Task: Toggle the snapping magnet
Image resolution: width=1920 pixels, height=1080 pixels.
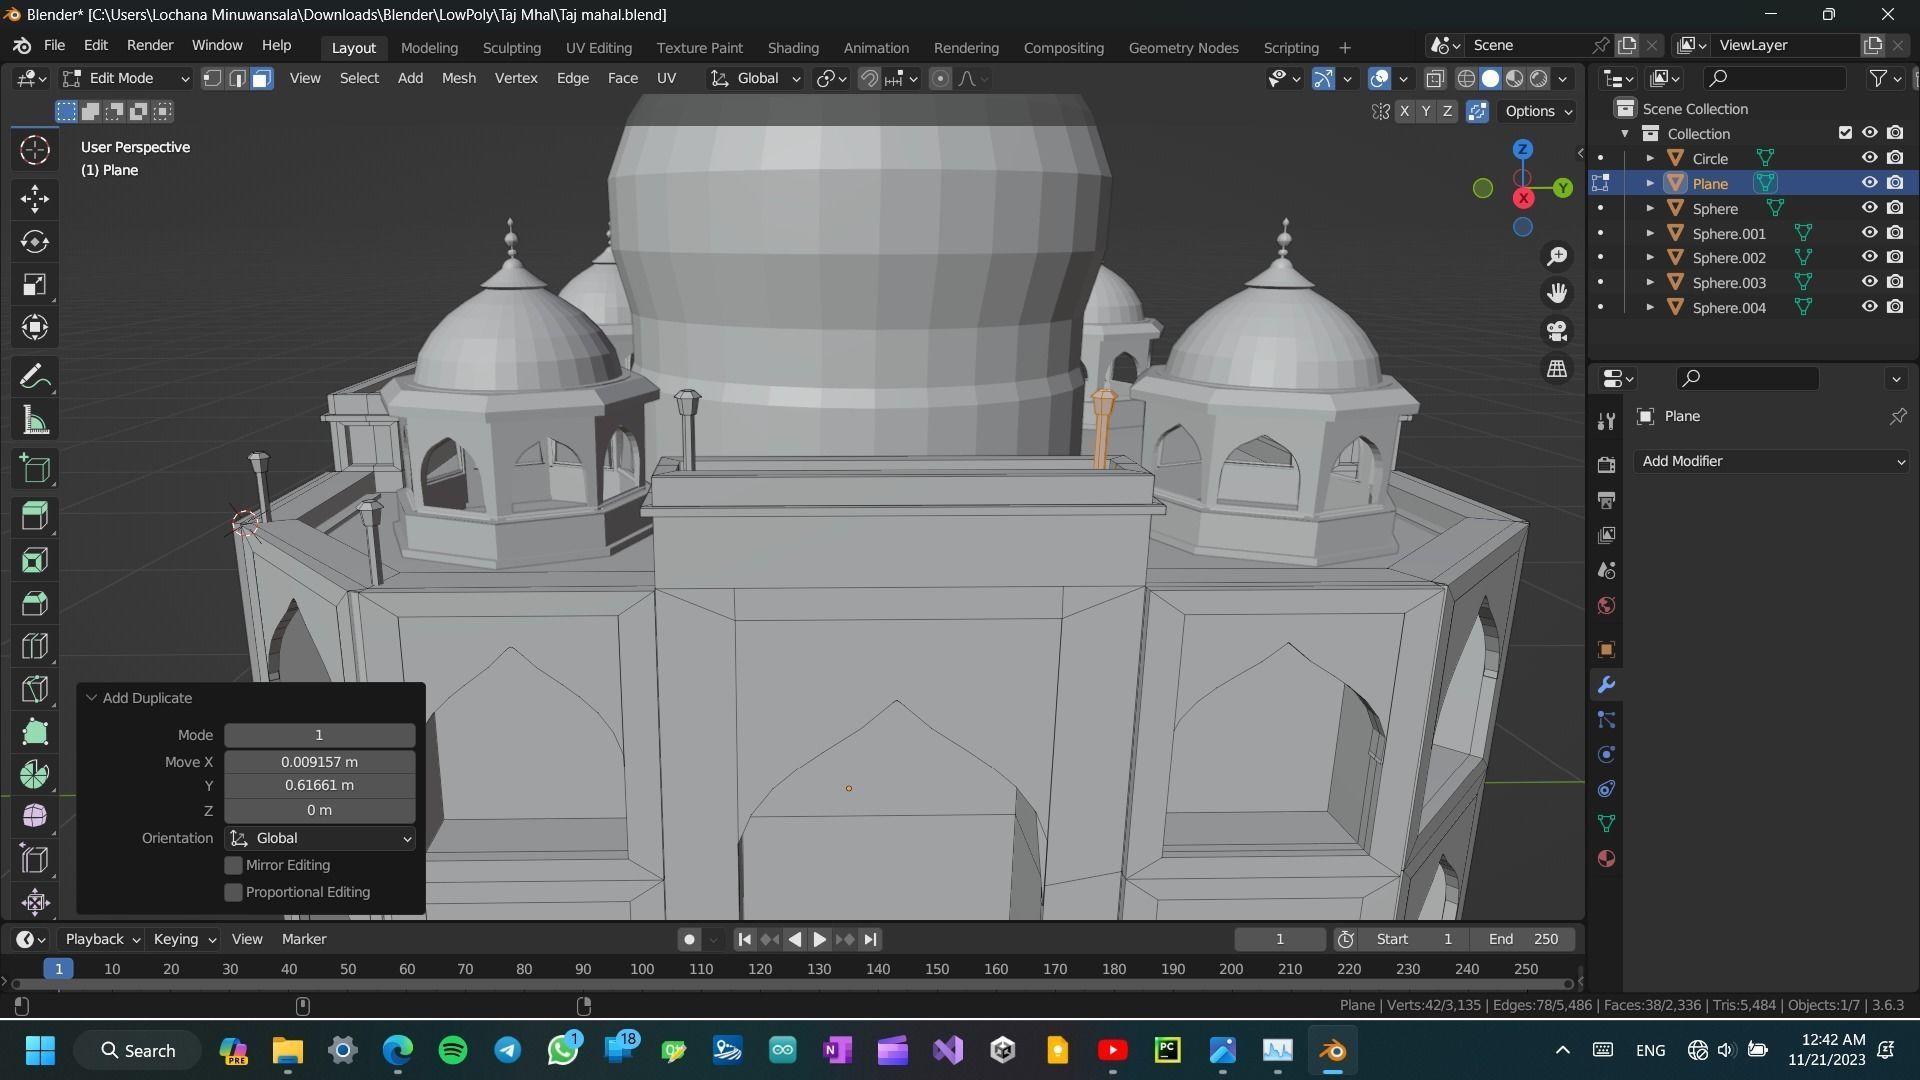Action: [869, 78]
